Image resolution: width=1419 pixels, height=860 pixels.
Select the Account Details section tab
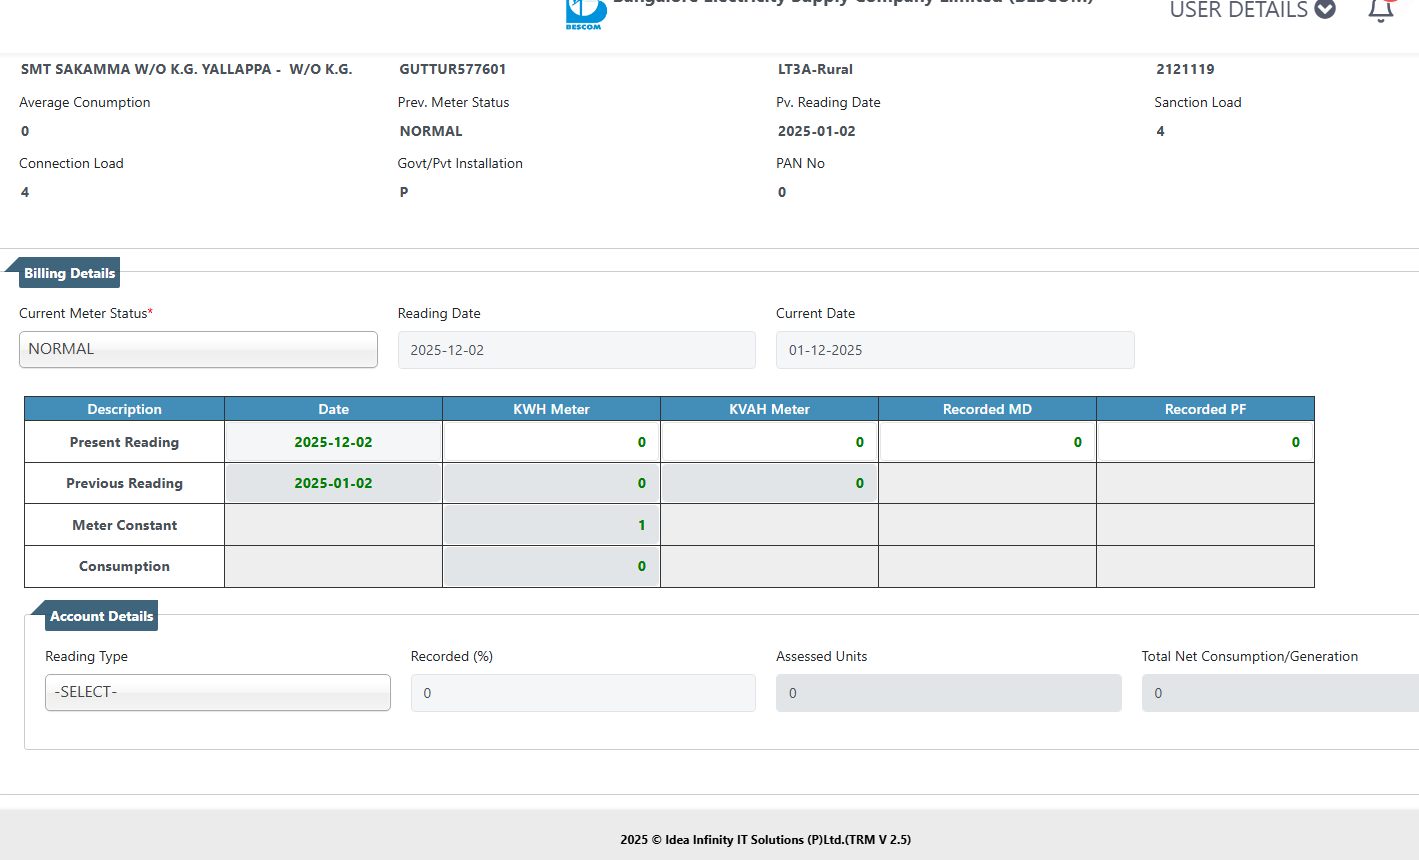[101, 616]
